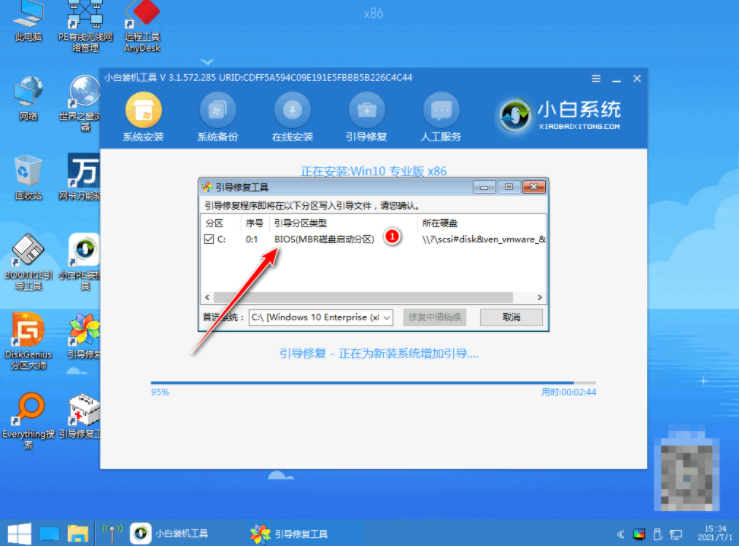Viewport: 739px width, 547px height.
Task: Open the 系统安装 tab icon
Action: [143, 110]
